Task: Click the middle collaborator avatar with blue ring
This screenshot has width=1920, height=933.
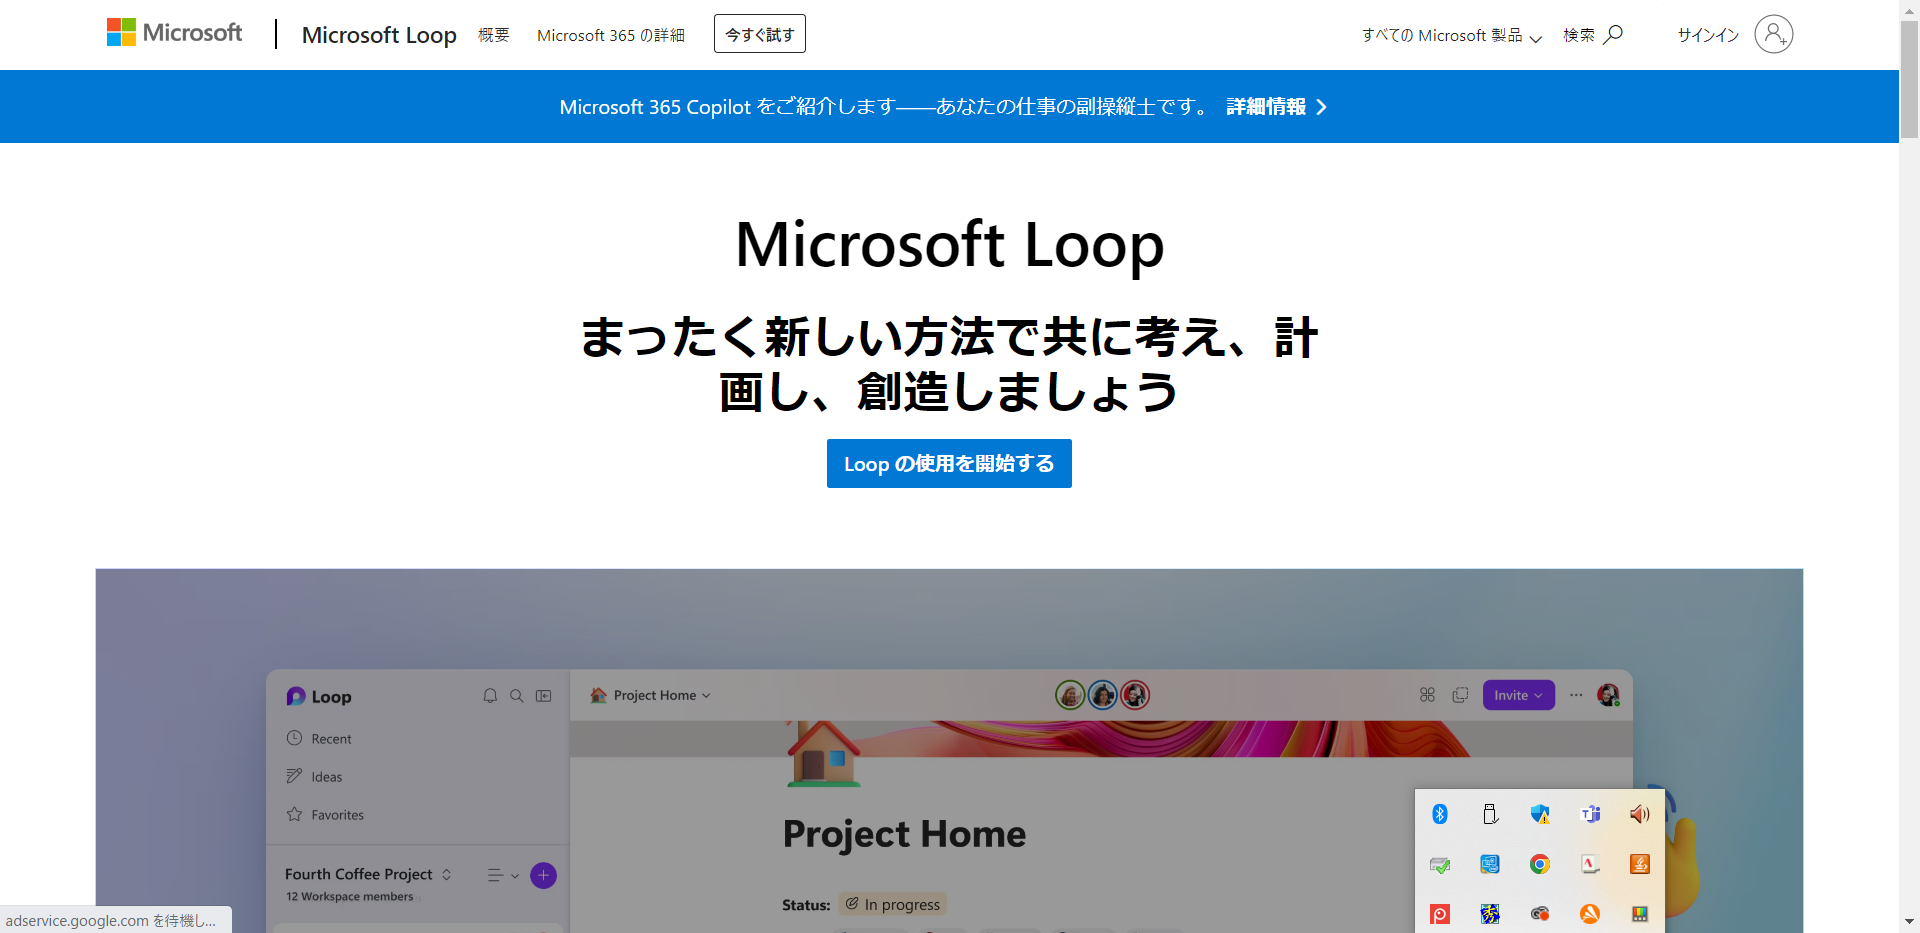Action: click(x=1103, y=695)
